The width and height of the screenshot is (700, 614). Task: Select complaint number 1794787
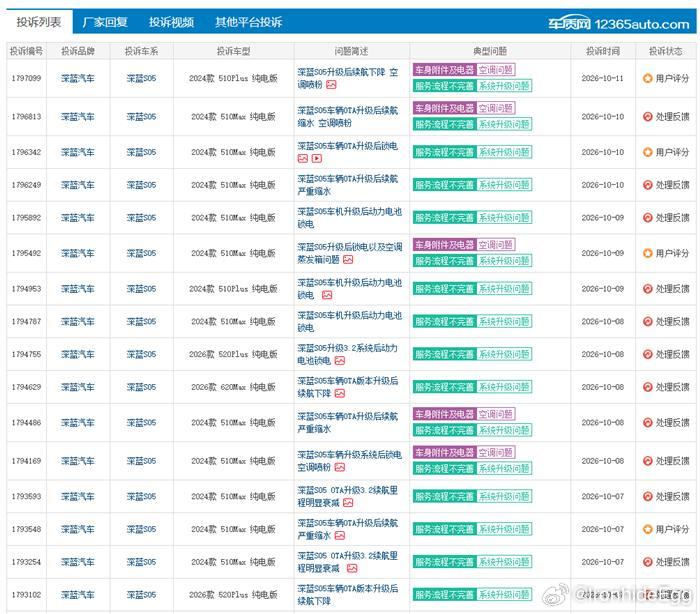click(26, 322)
